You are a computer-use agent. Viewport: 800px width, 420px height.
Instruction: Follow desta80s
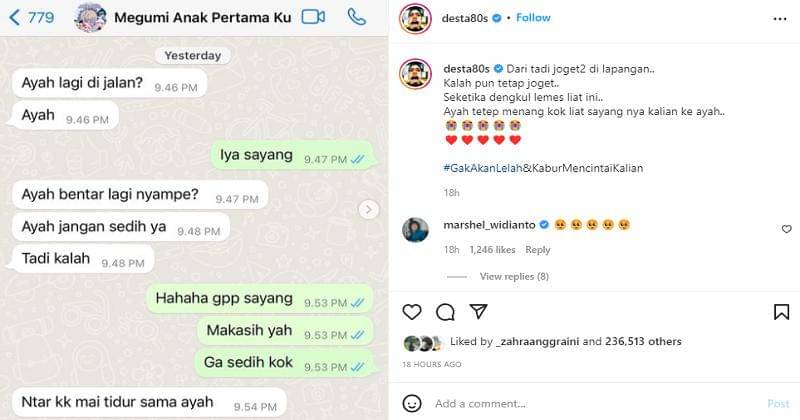coord(533,18)
